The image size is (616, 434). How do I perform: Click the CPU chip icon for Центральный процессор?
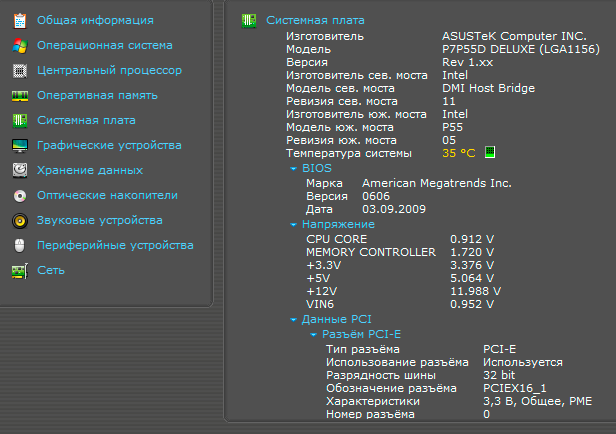pos(20,71)
